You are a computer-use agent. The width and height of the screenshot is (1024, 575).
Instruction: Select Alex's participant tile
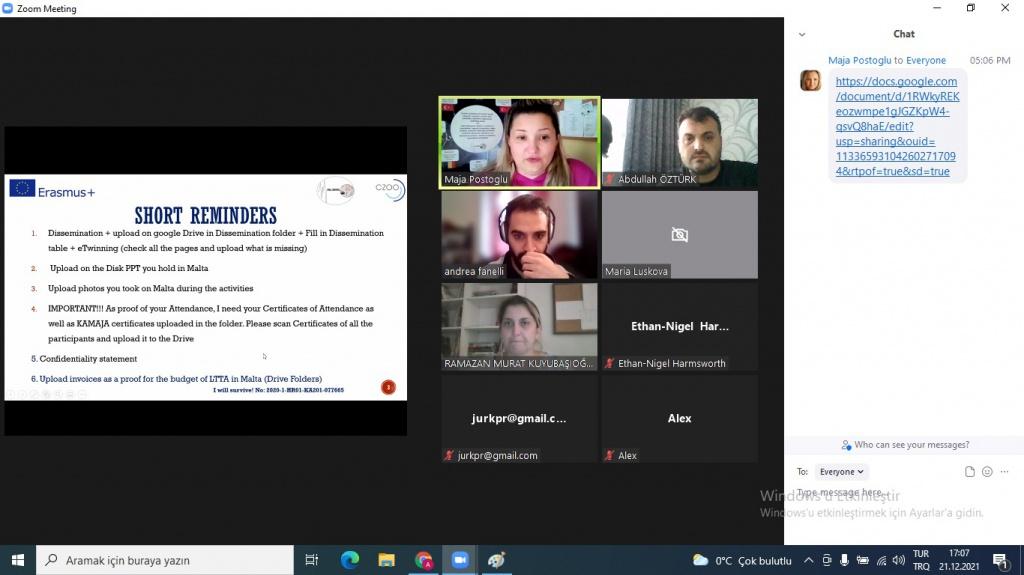click(679, 419)
